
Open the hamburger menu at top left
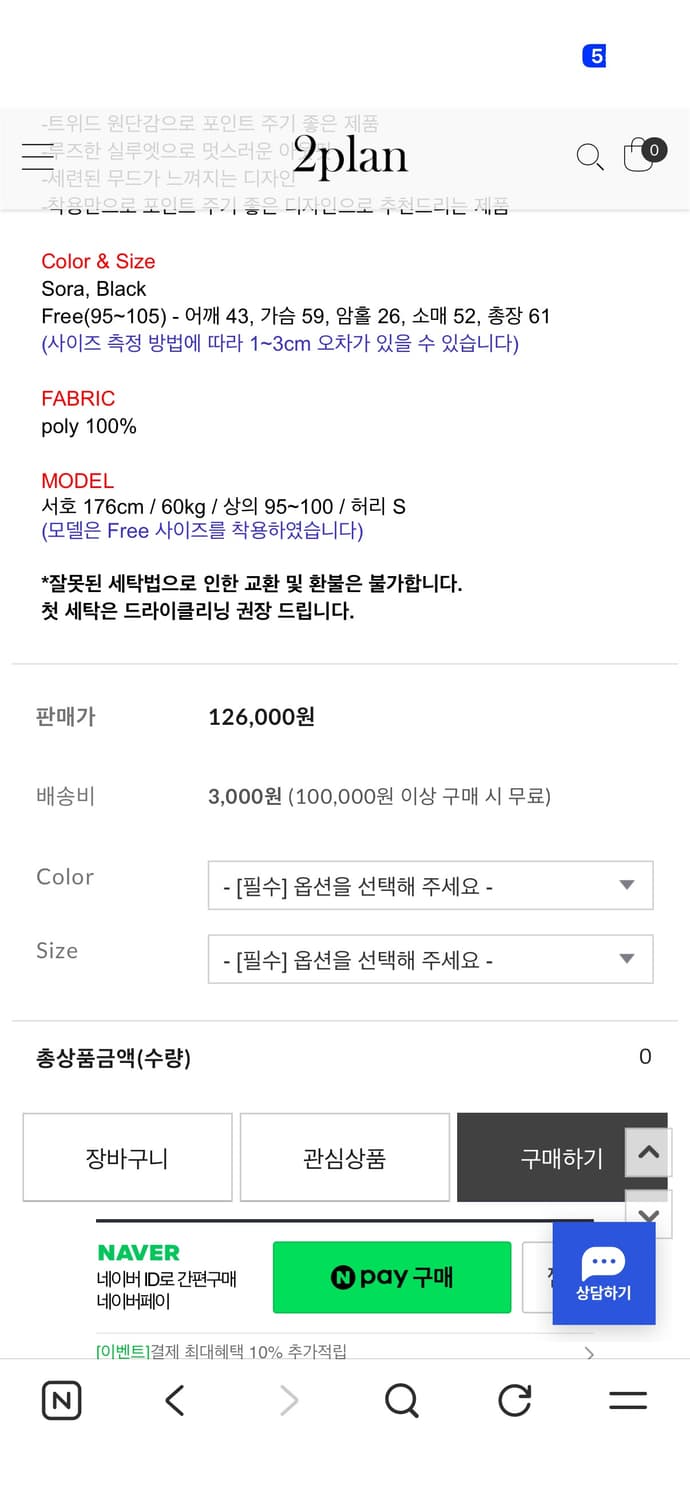(36, 155)
